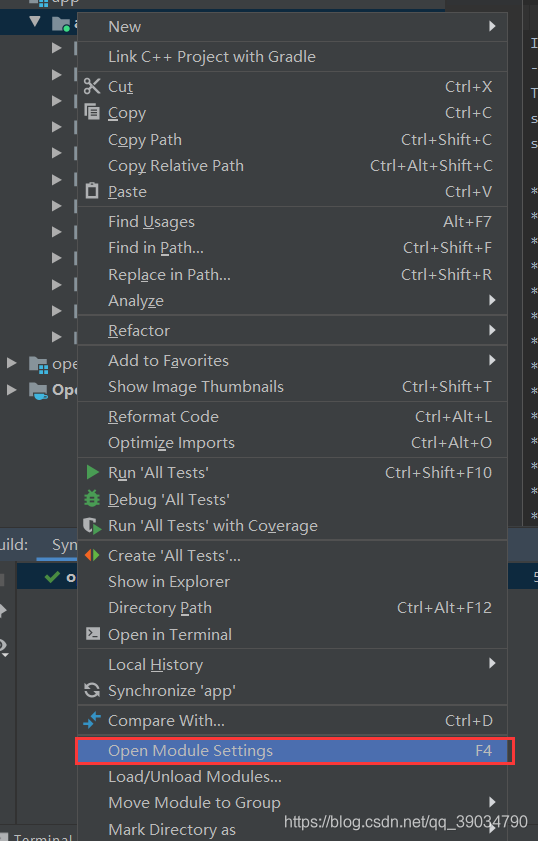Click the blue Compare With arrows icon
This screenshot has height=841, width=538.
click(x=92, y=720)
